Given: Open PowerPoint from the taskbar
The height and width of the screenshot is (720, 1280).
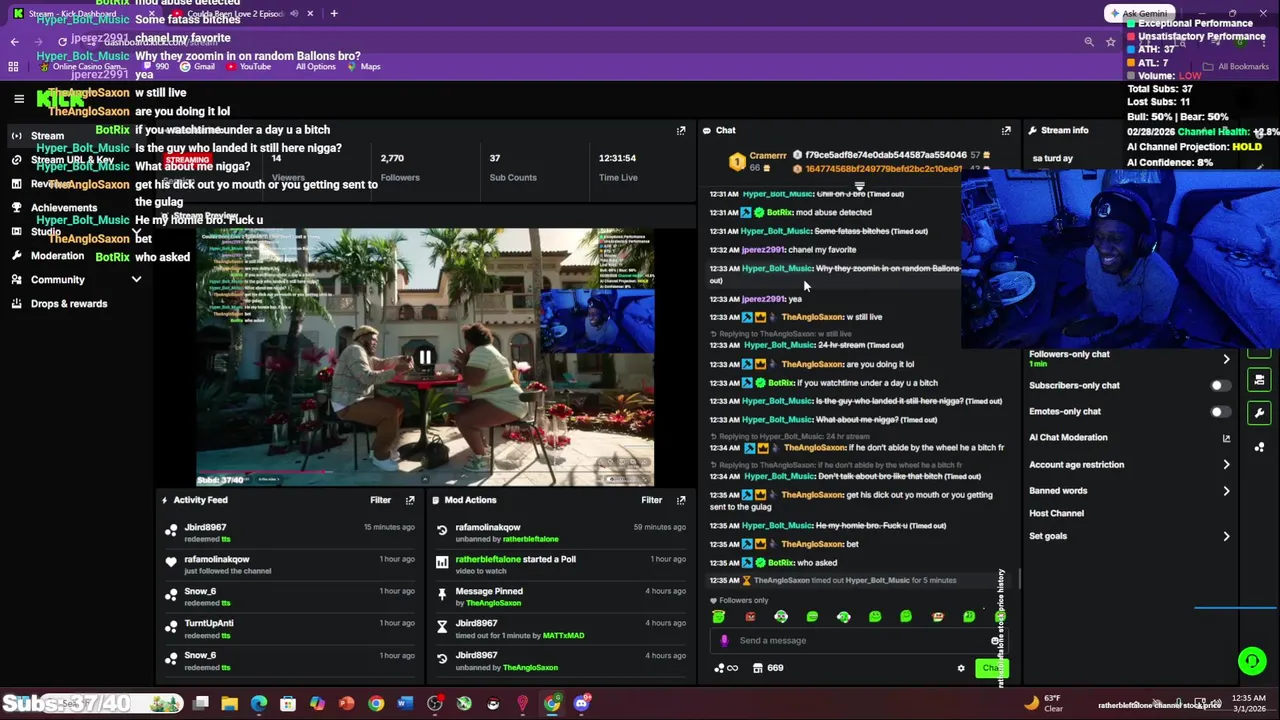Looking at the screenshot, I should click(346, 704).
